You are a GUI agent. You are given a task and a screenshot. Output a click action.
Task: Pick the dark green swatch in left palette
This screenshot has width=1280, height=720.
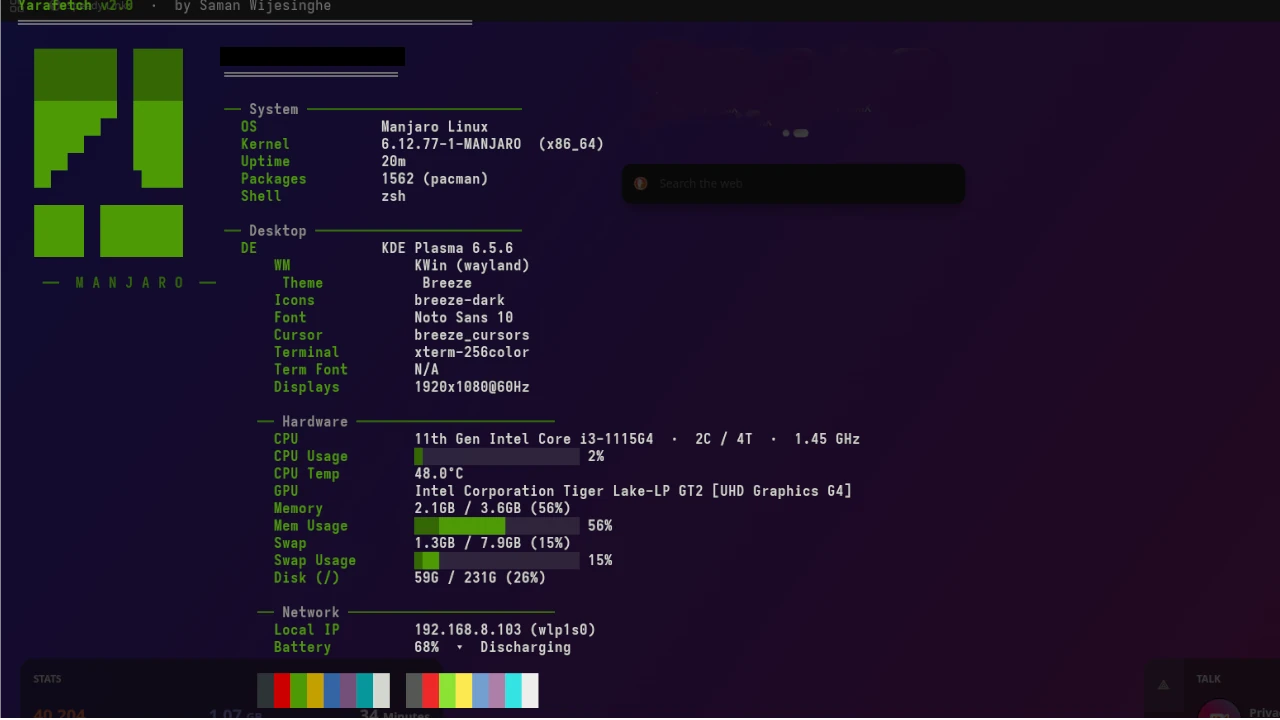click(298, 691)
